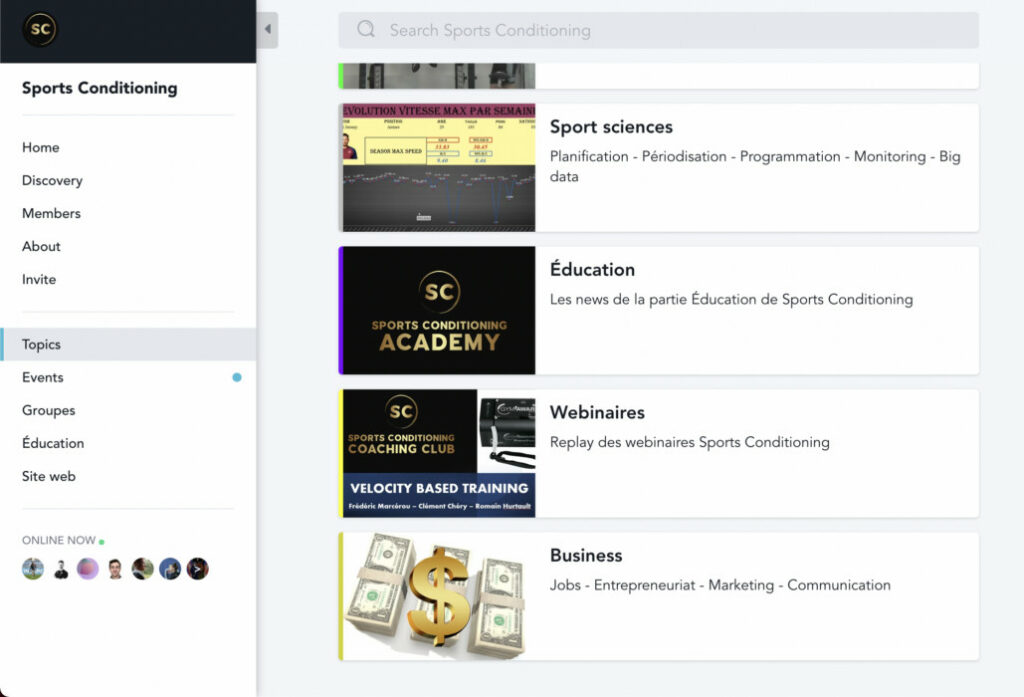1024x697 pixels.
Task: Open the Members list
Action: (51, 213)
